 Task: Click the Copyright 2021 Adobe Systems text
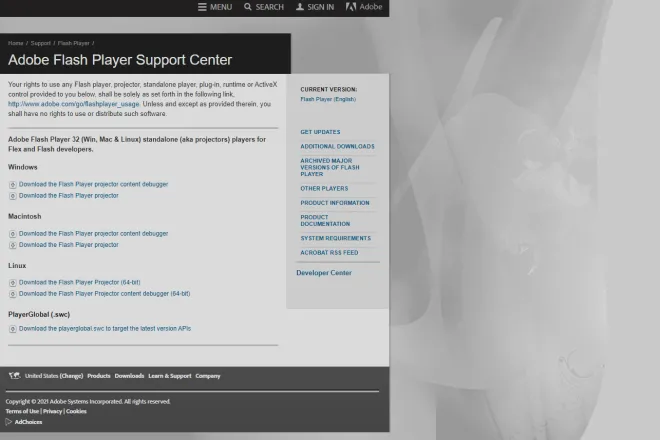point(88,402)
